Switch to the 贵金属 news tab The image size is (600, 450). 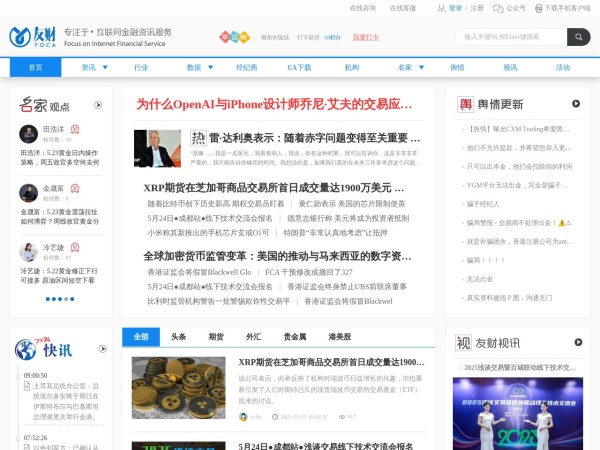(295, 337)
